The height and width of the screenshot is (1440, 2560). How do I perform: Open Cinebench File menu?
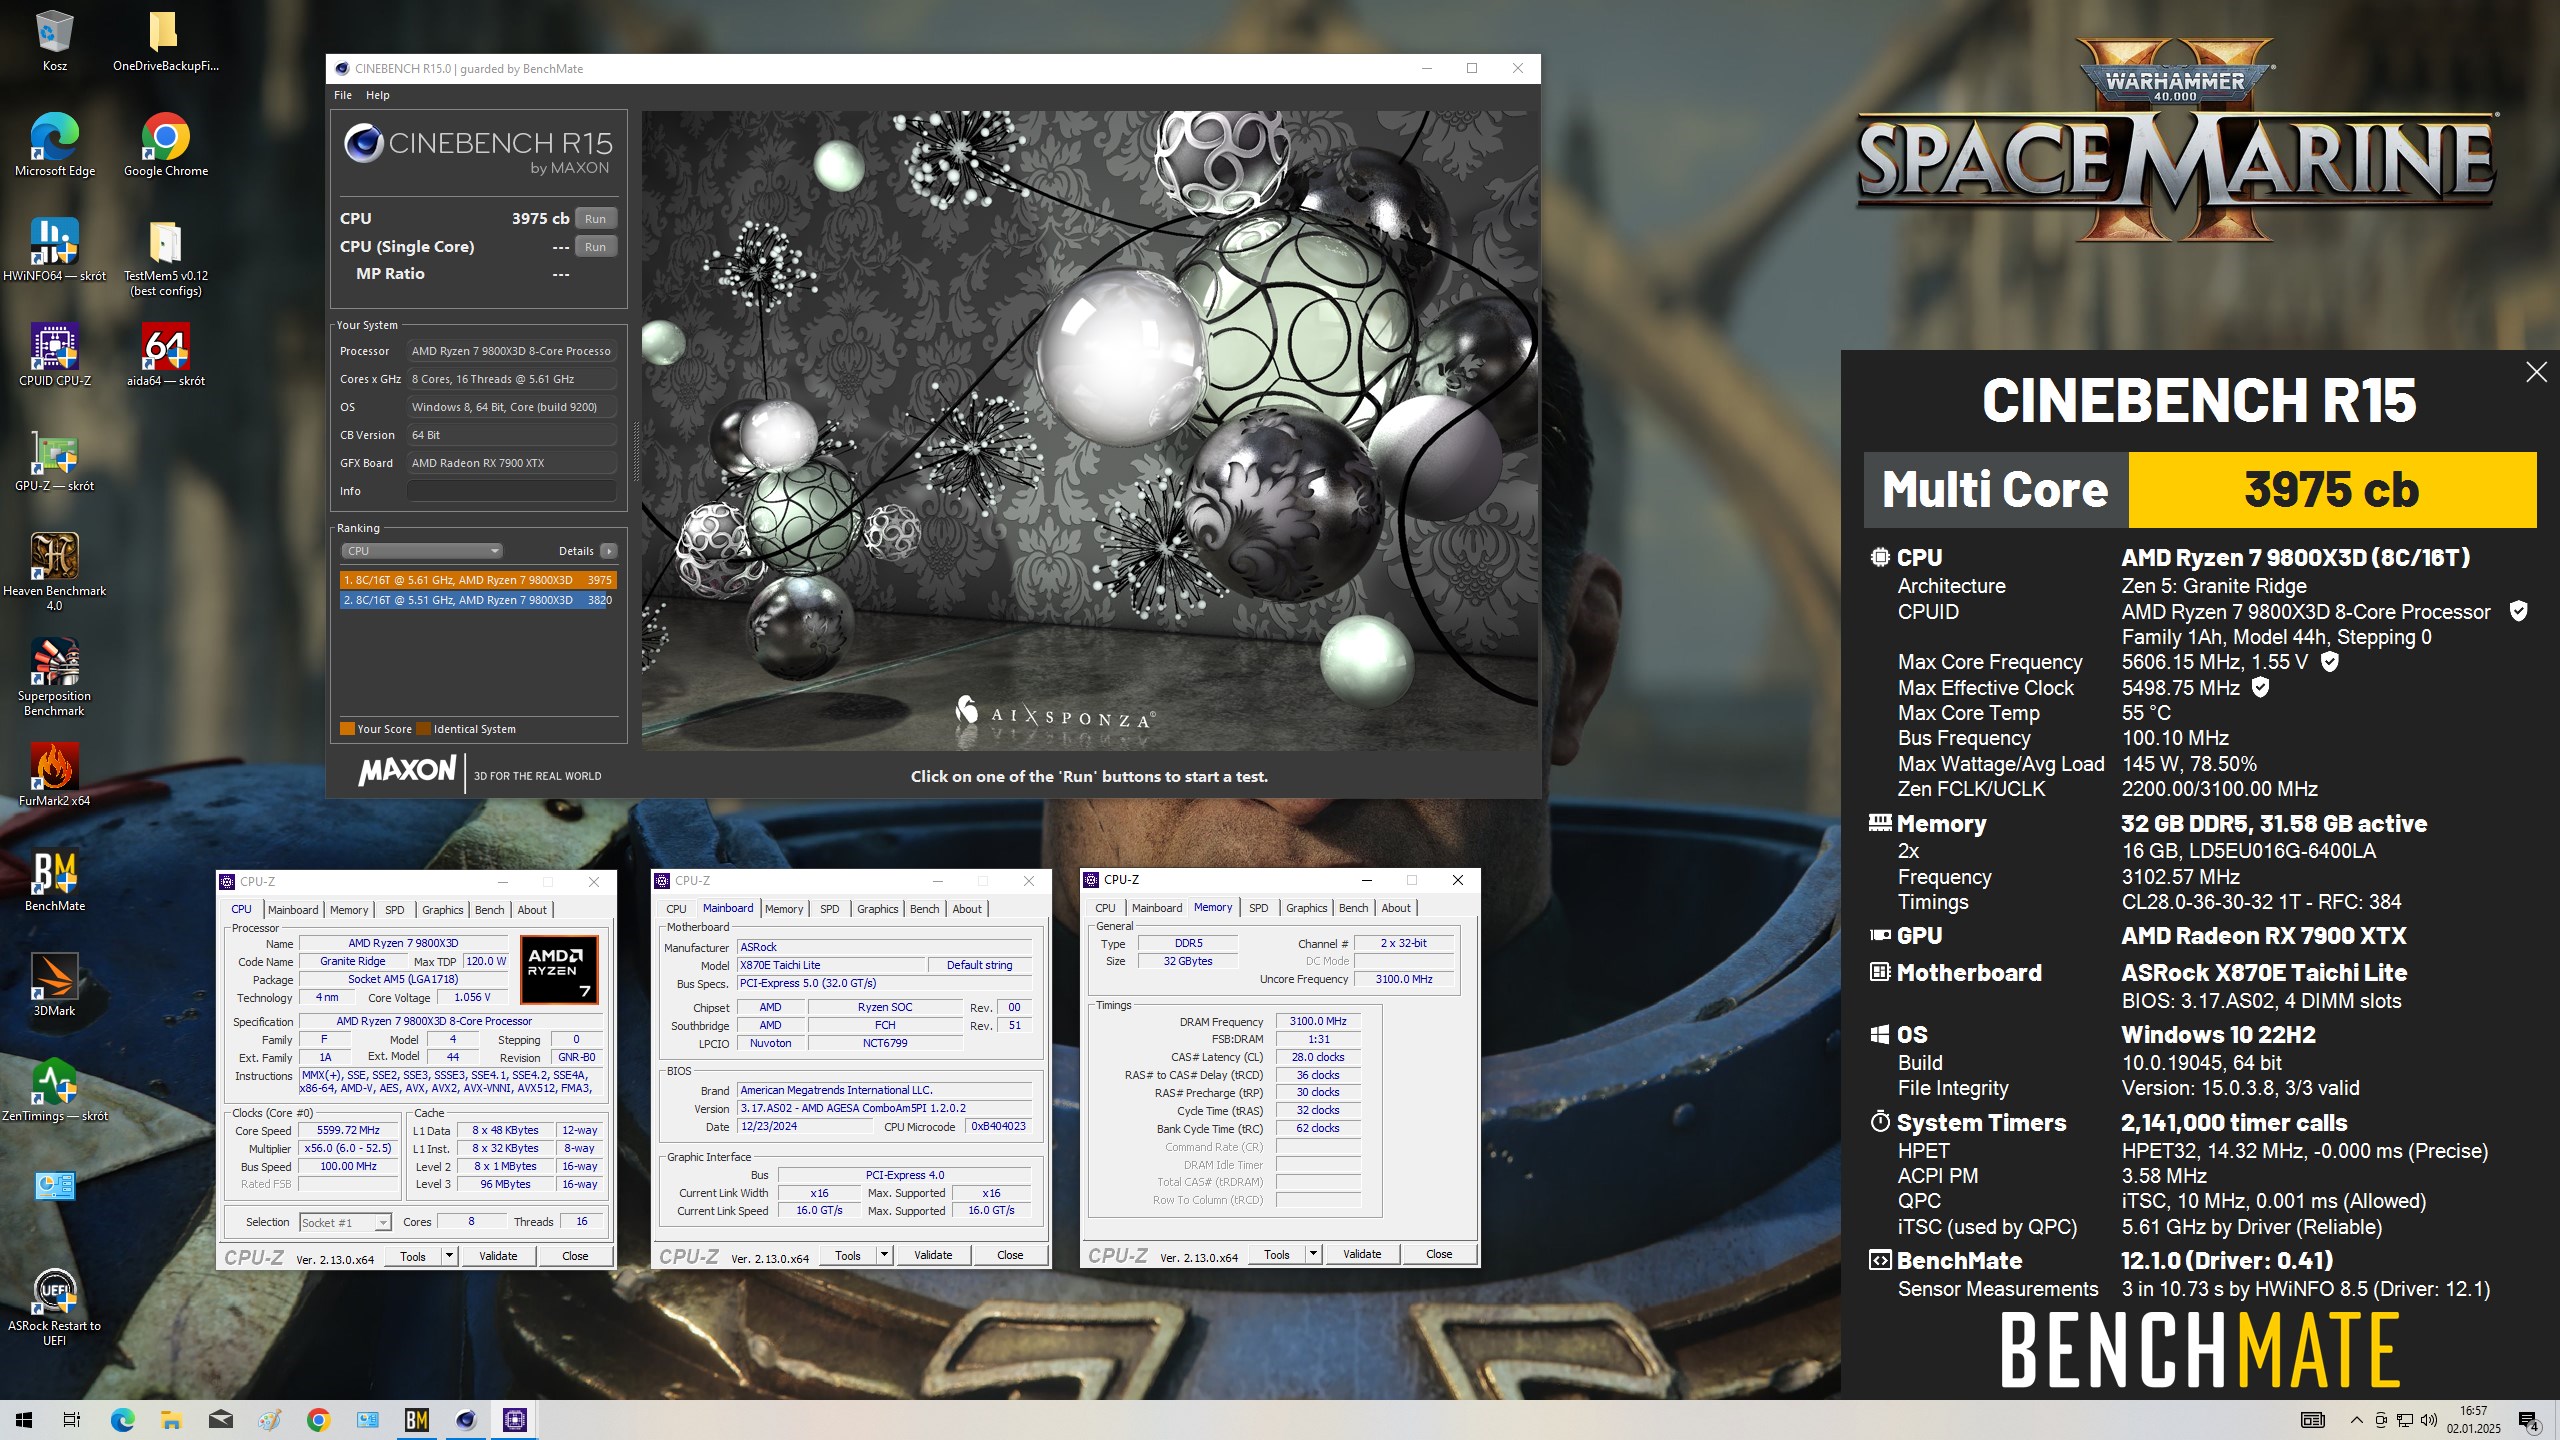pos(343,95)
